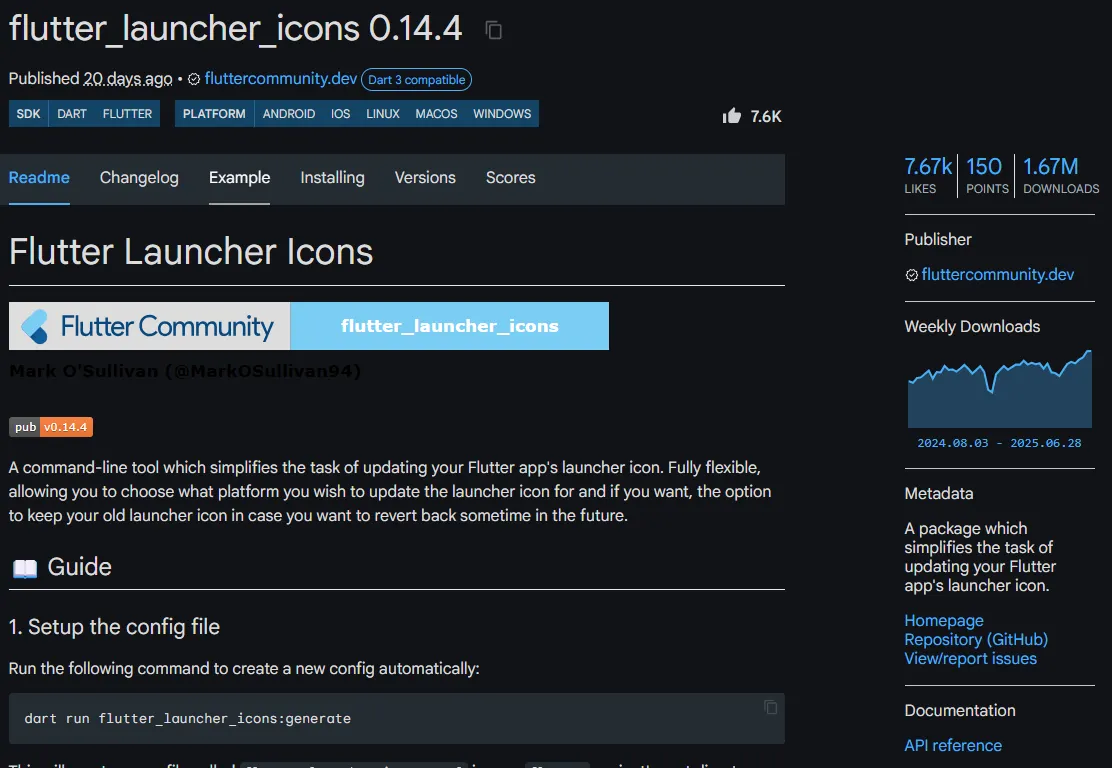Screen dimensions: 1112x768
Task: Open fluttercommunity.dev link in header
Action: coord(281,79)
